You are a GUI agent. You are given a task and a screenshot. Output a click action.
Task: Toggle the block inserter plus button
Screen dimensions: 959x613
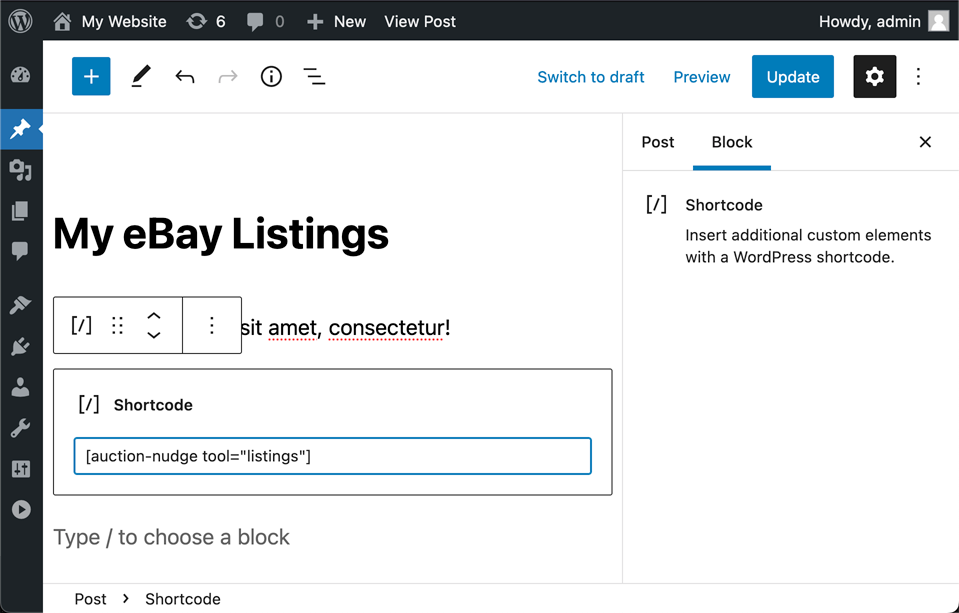coord(91,76)
